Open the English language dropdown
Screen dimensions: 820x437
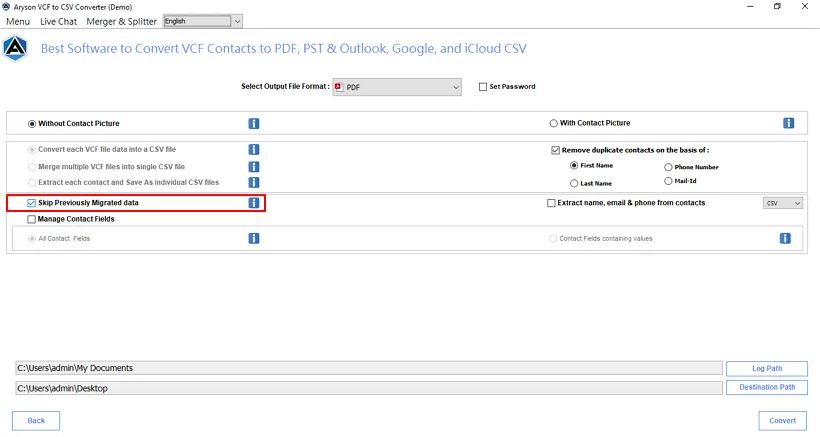202,21
